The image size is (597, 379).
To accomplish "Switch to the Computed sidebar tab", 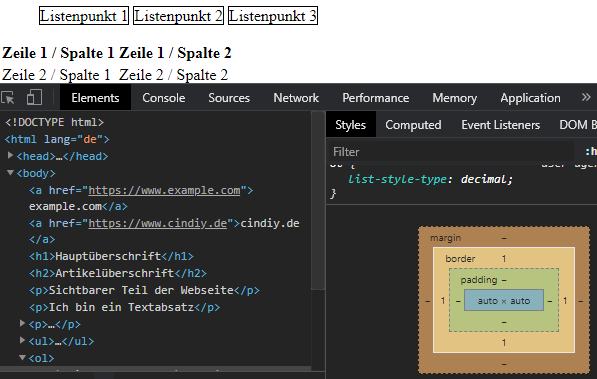I will point(413,125).
